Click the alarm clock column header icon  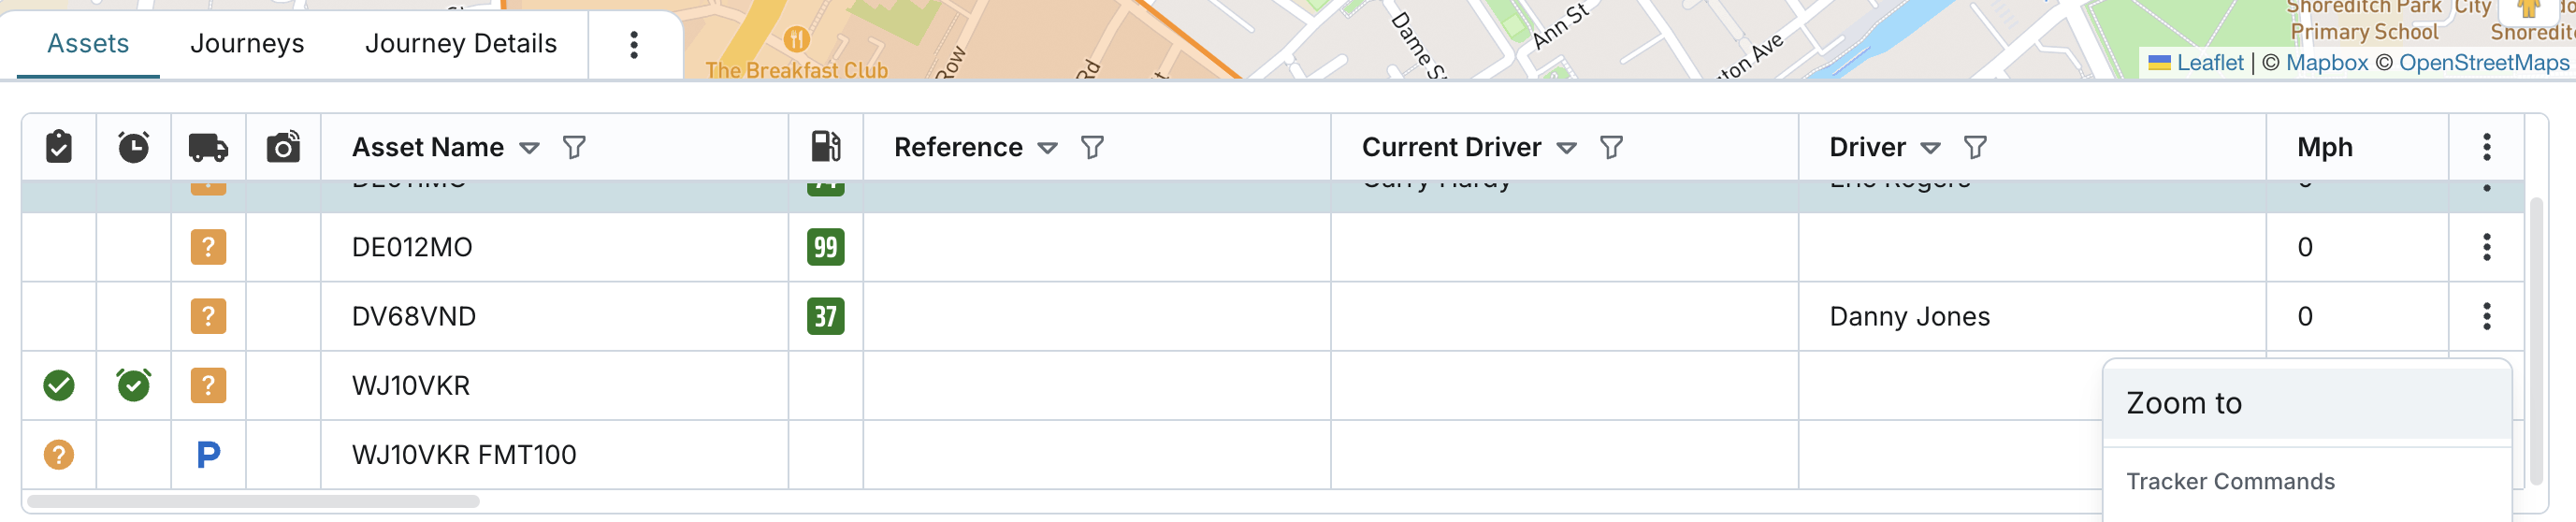point(133,147)
